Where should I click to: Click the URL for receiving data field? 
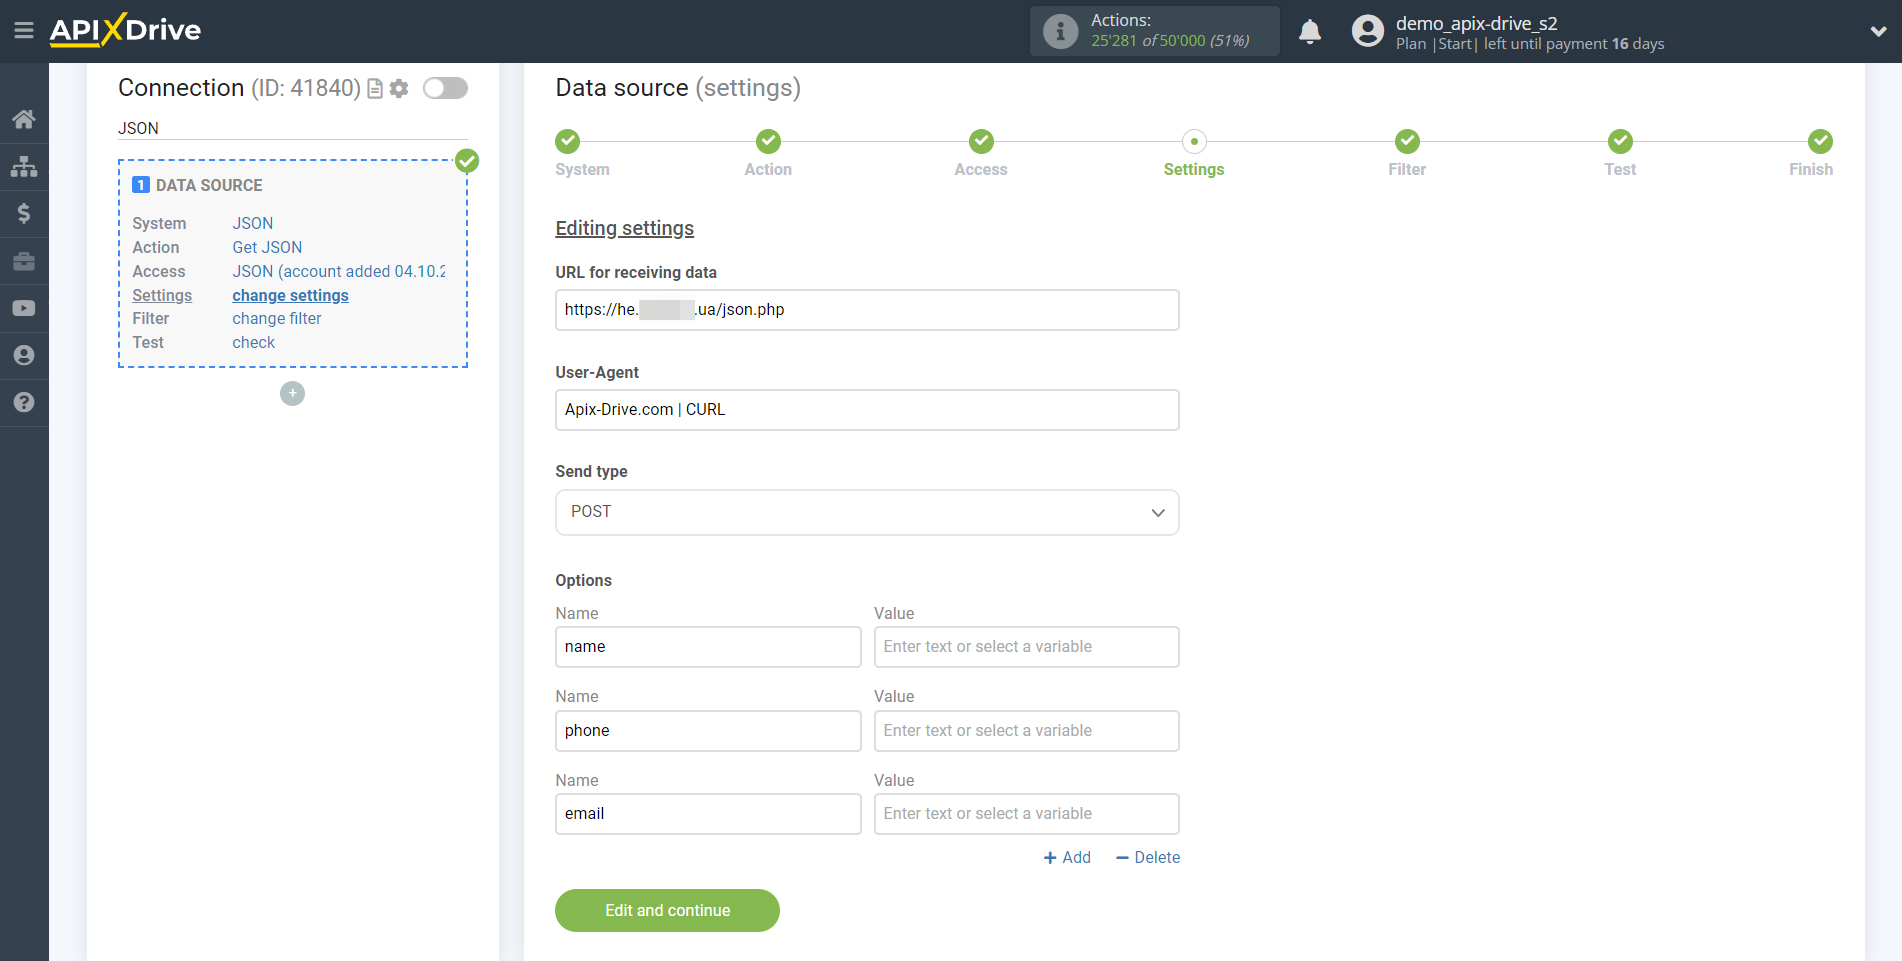point(867,310)
